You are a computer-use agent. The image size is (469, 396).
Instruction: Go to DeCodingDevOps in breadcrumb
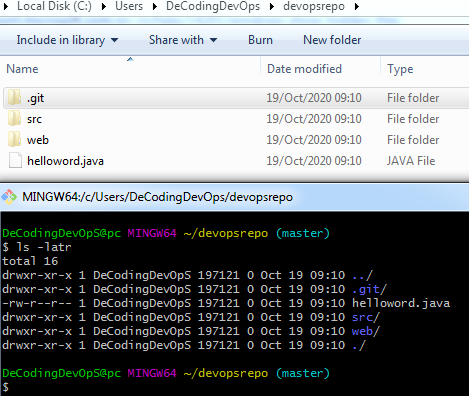tap(213, 6)
